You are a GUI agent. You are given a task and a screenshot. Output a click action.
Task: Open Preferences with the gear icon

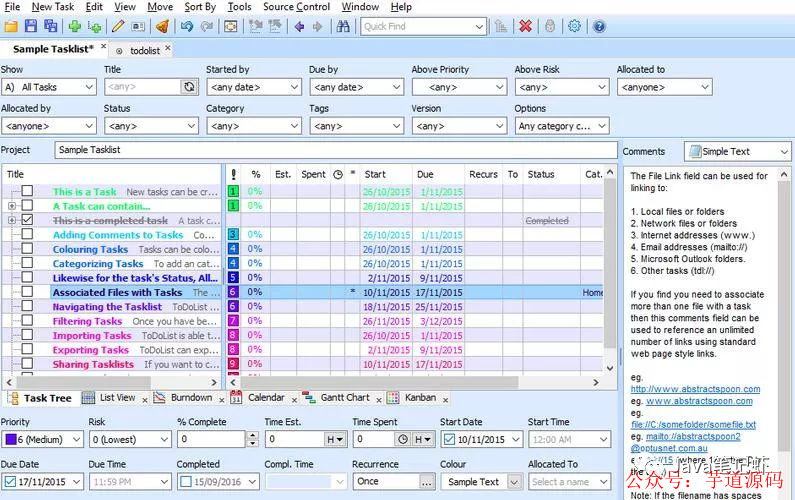pyautogui.click(x=574, y=26)
